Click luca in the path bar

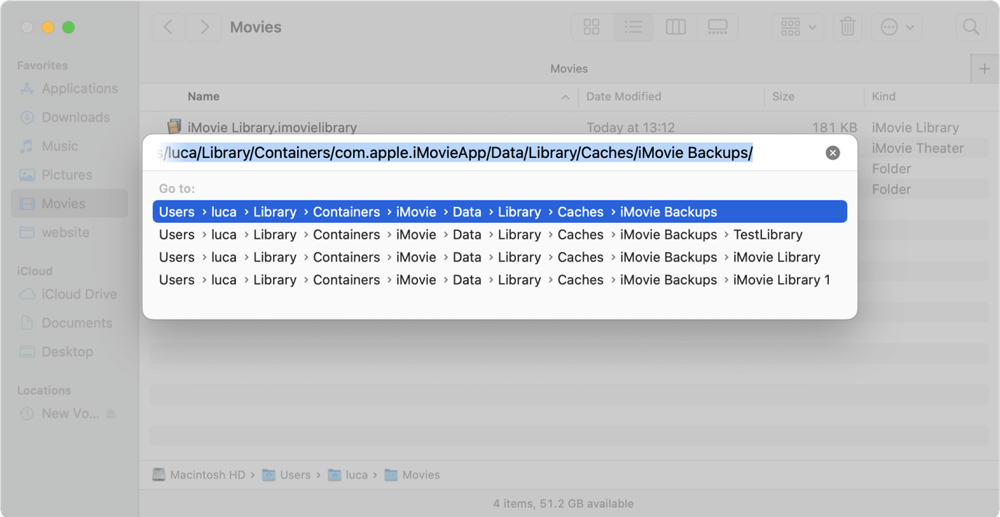click(348, 475)
